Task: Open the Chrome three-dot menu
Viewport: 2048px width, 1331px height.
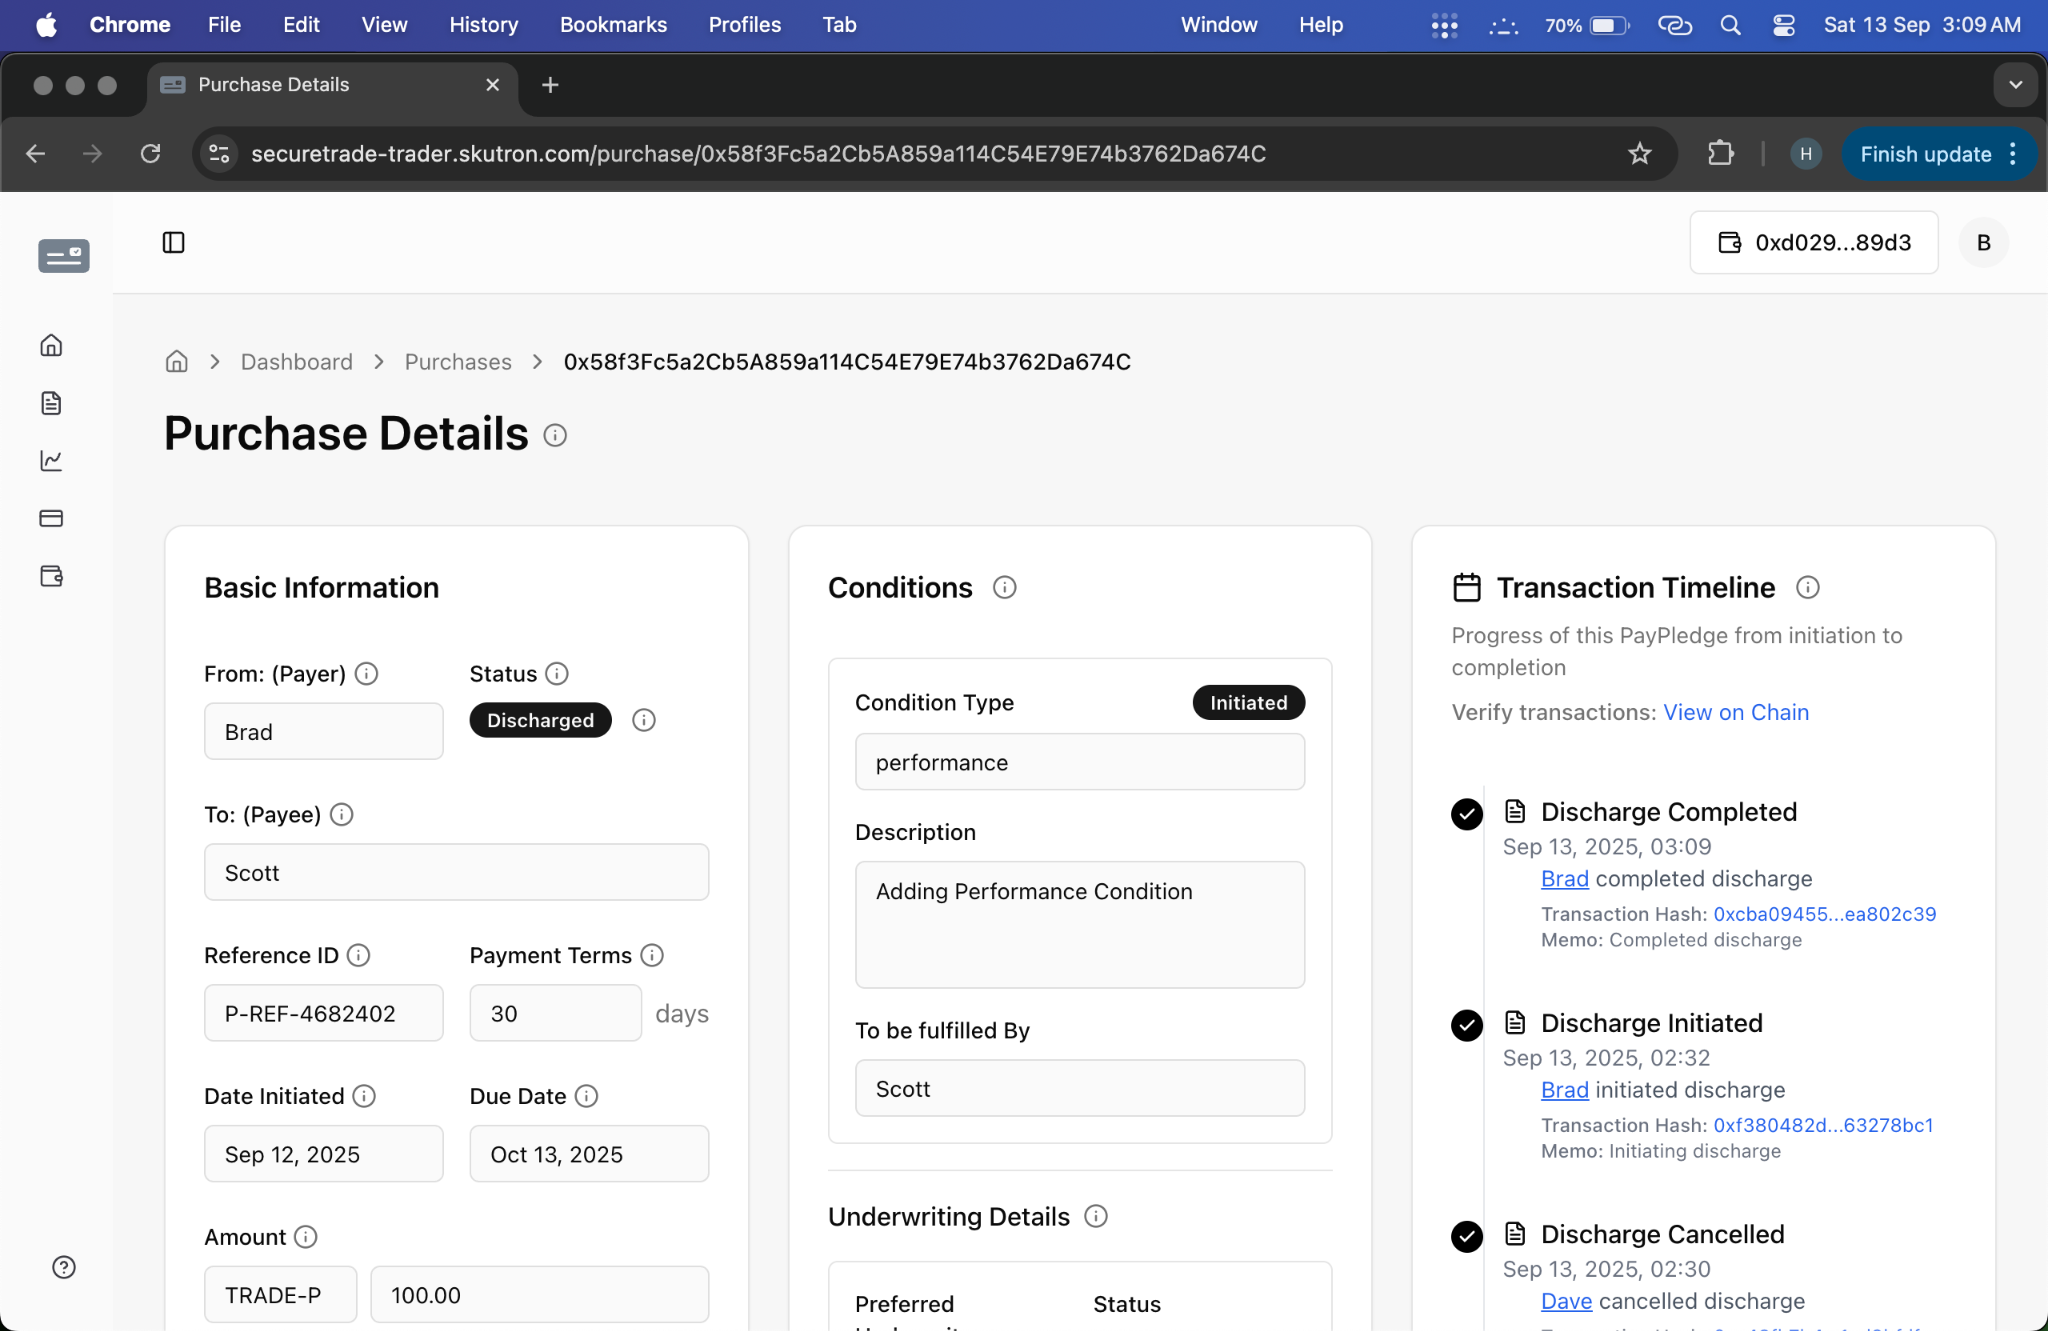Action: click(x=2013, y=154)
